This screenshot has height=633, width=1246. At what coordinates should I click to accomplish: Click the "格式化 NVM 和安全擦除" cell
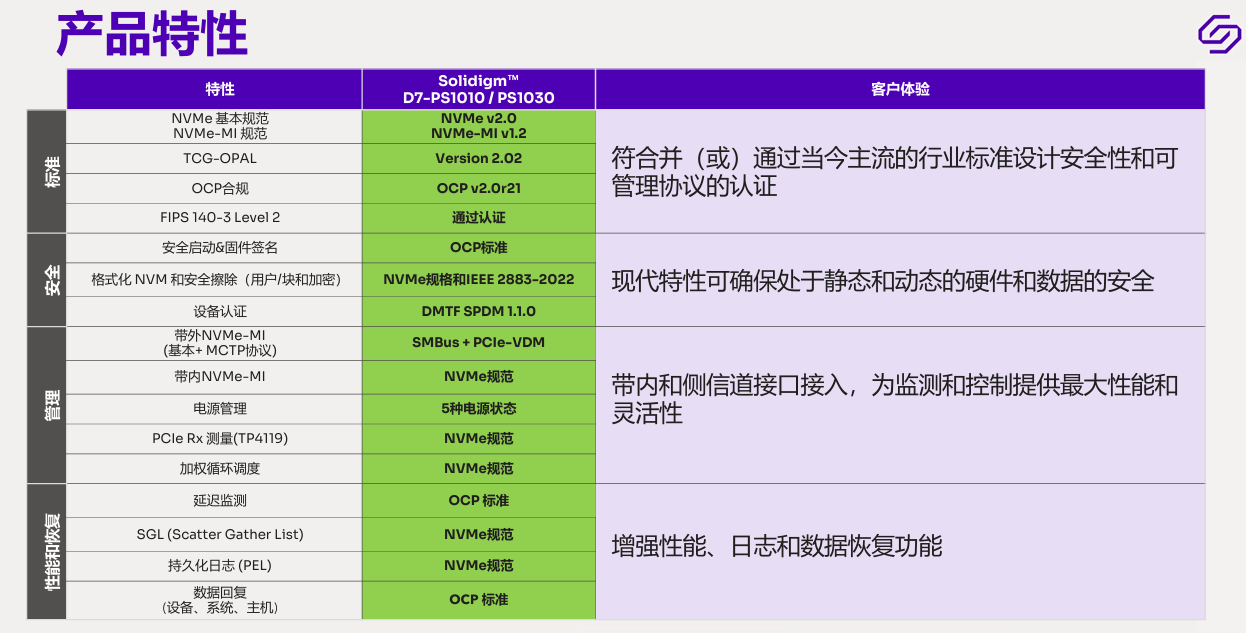coord(214,280)
